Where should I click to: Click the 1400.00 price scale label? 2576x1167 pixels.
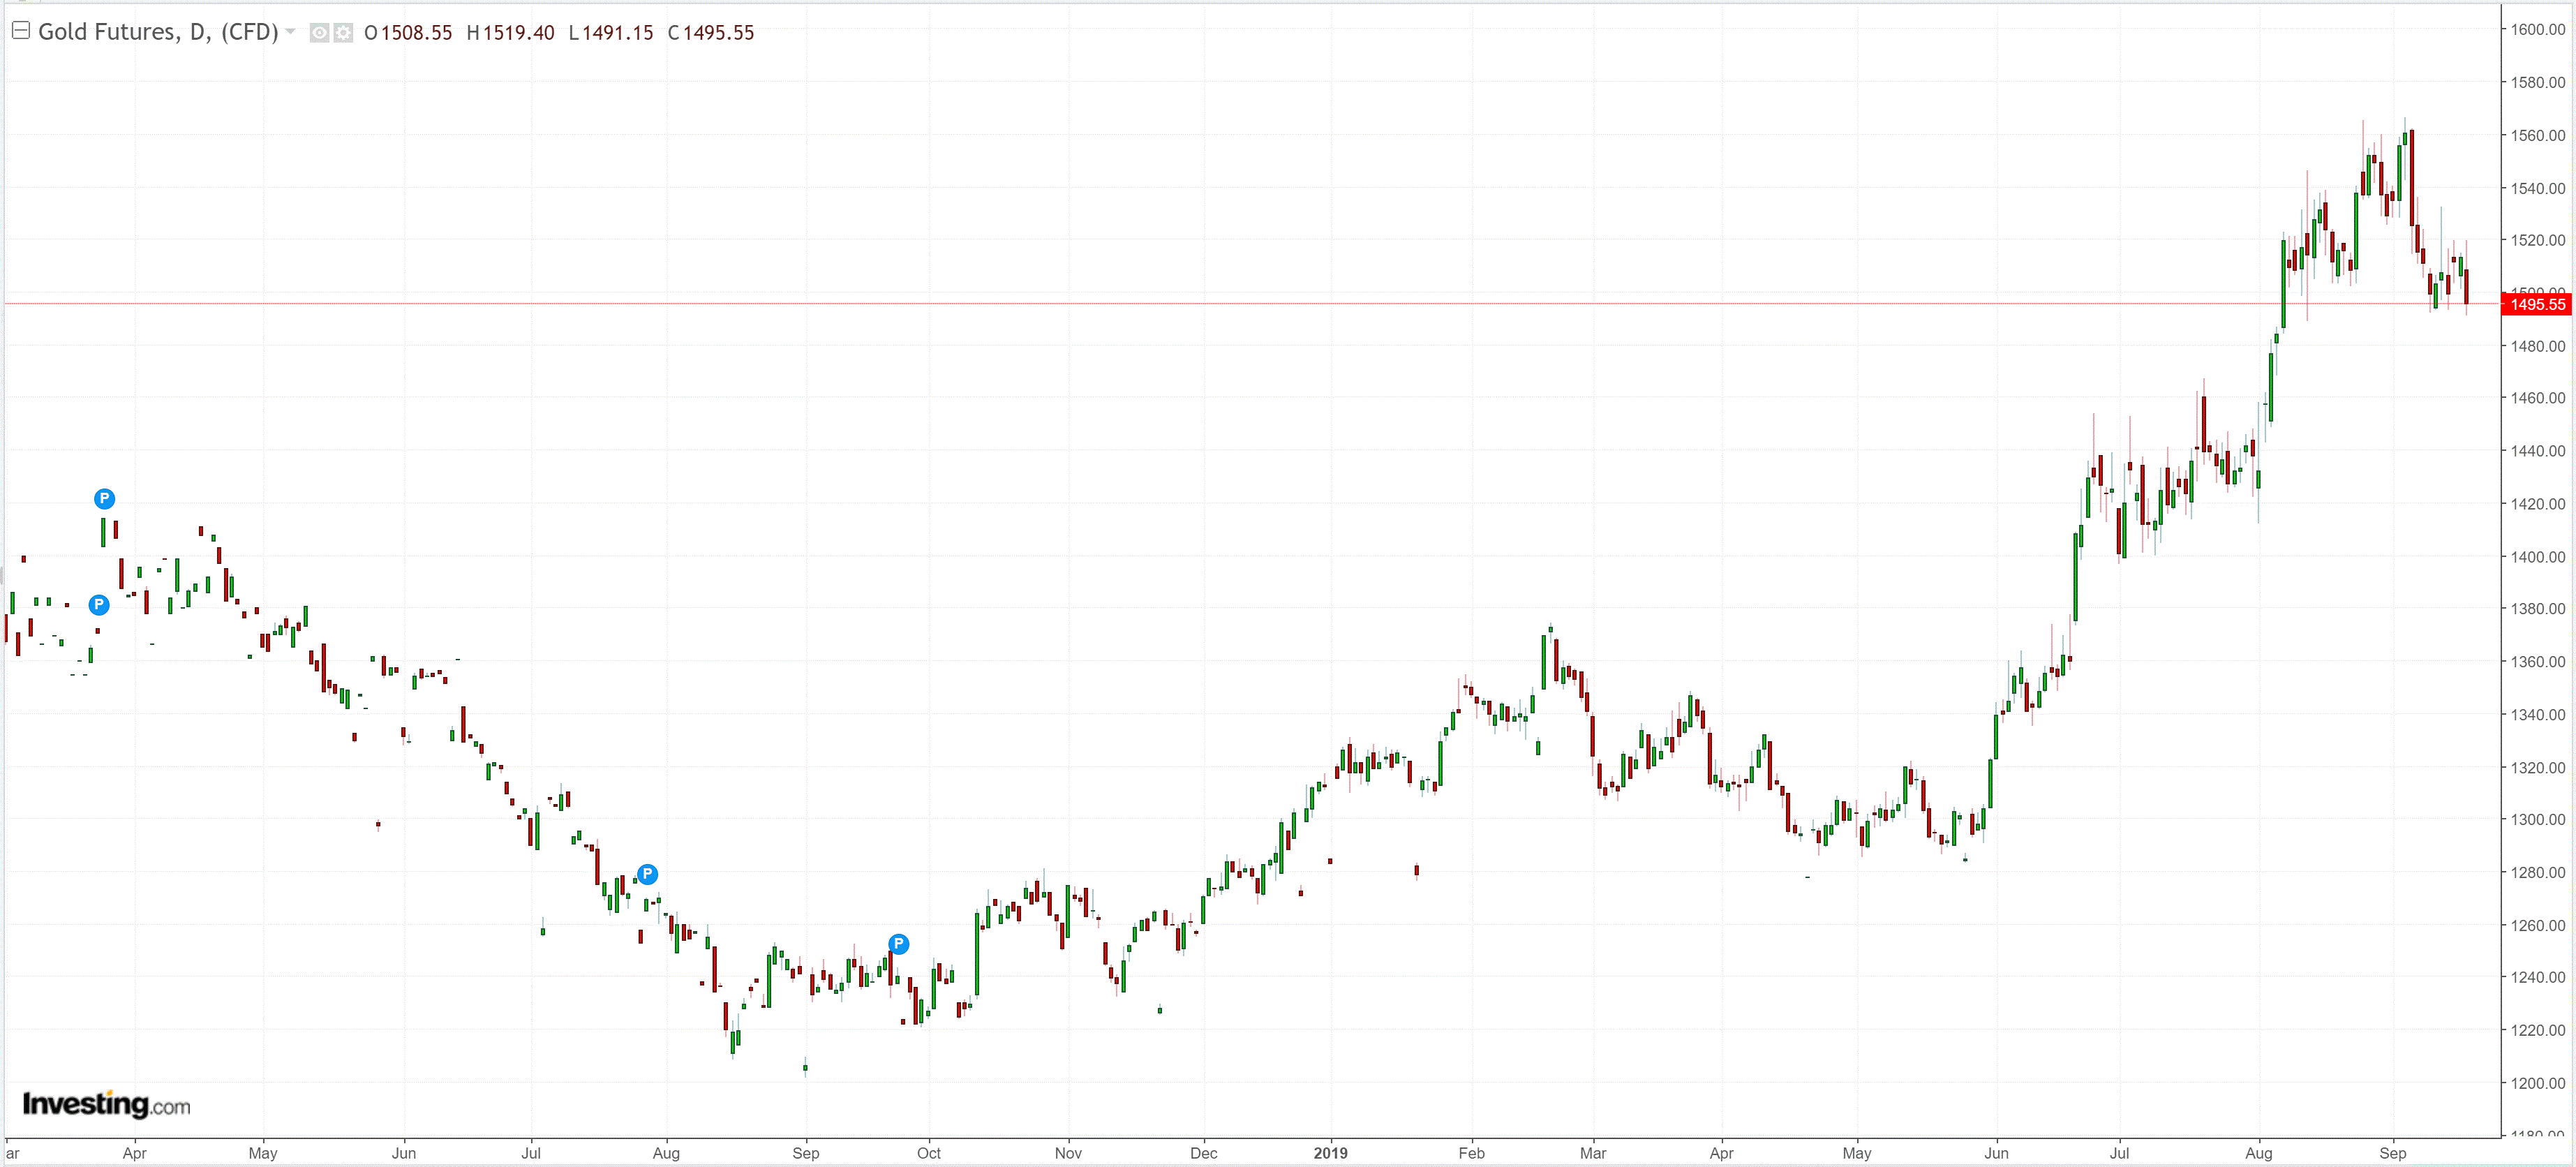[2537, 556]
